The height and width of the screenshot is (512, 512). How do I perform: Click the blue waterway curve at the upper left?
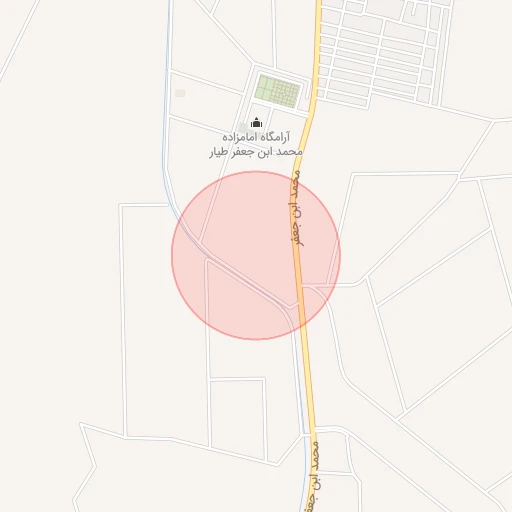click(x=166, y=100)
